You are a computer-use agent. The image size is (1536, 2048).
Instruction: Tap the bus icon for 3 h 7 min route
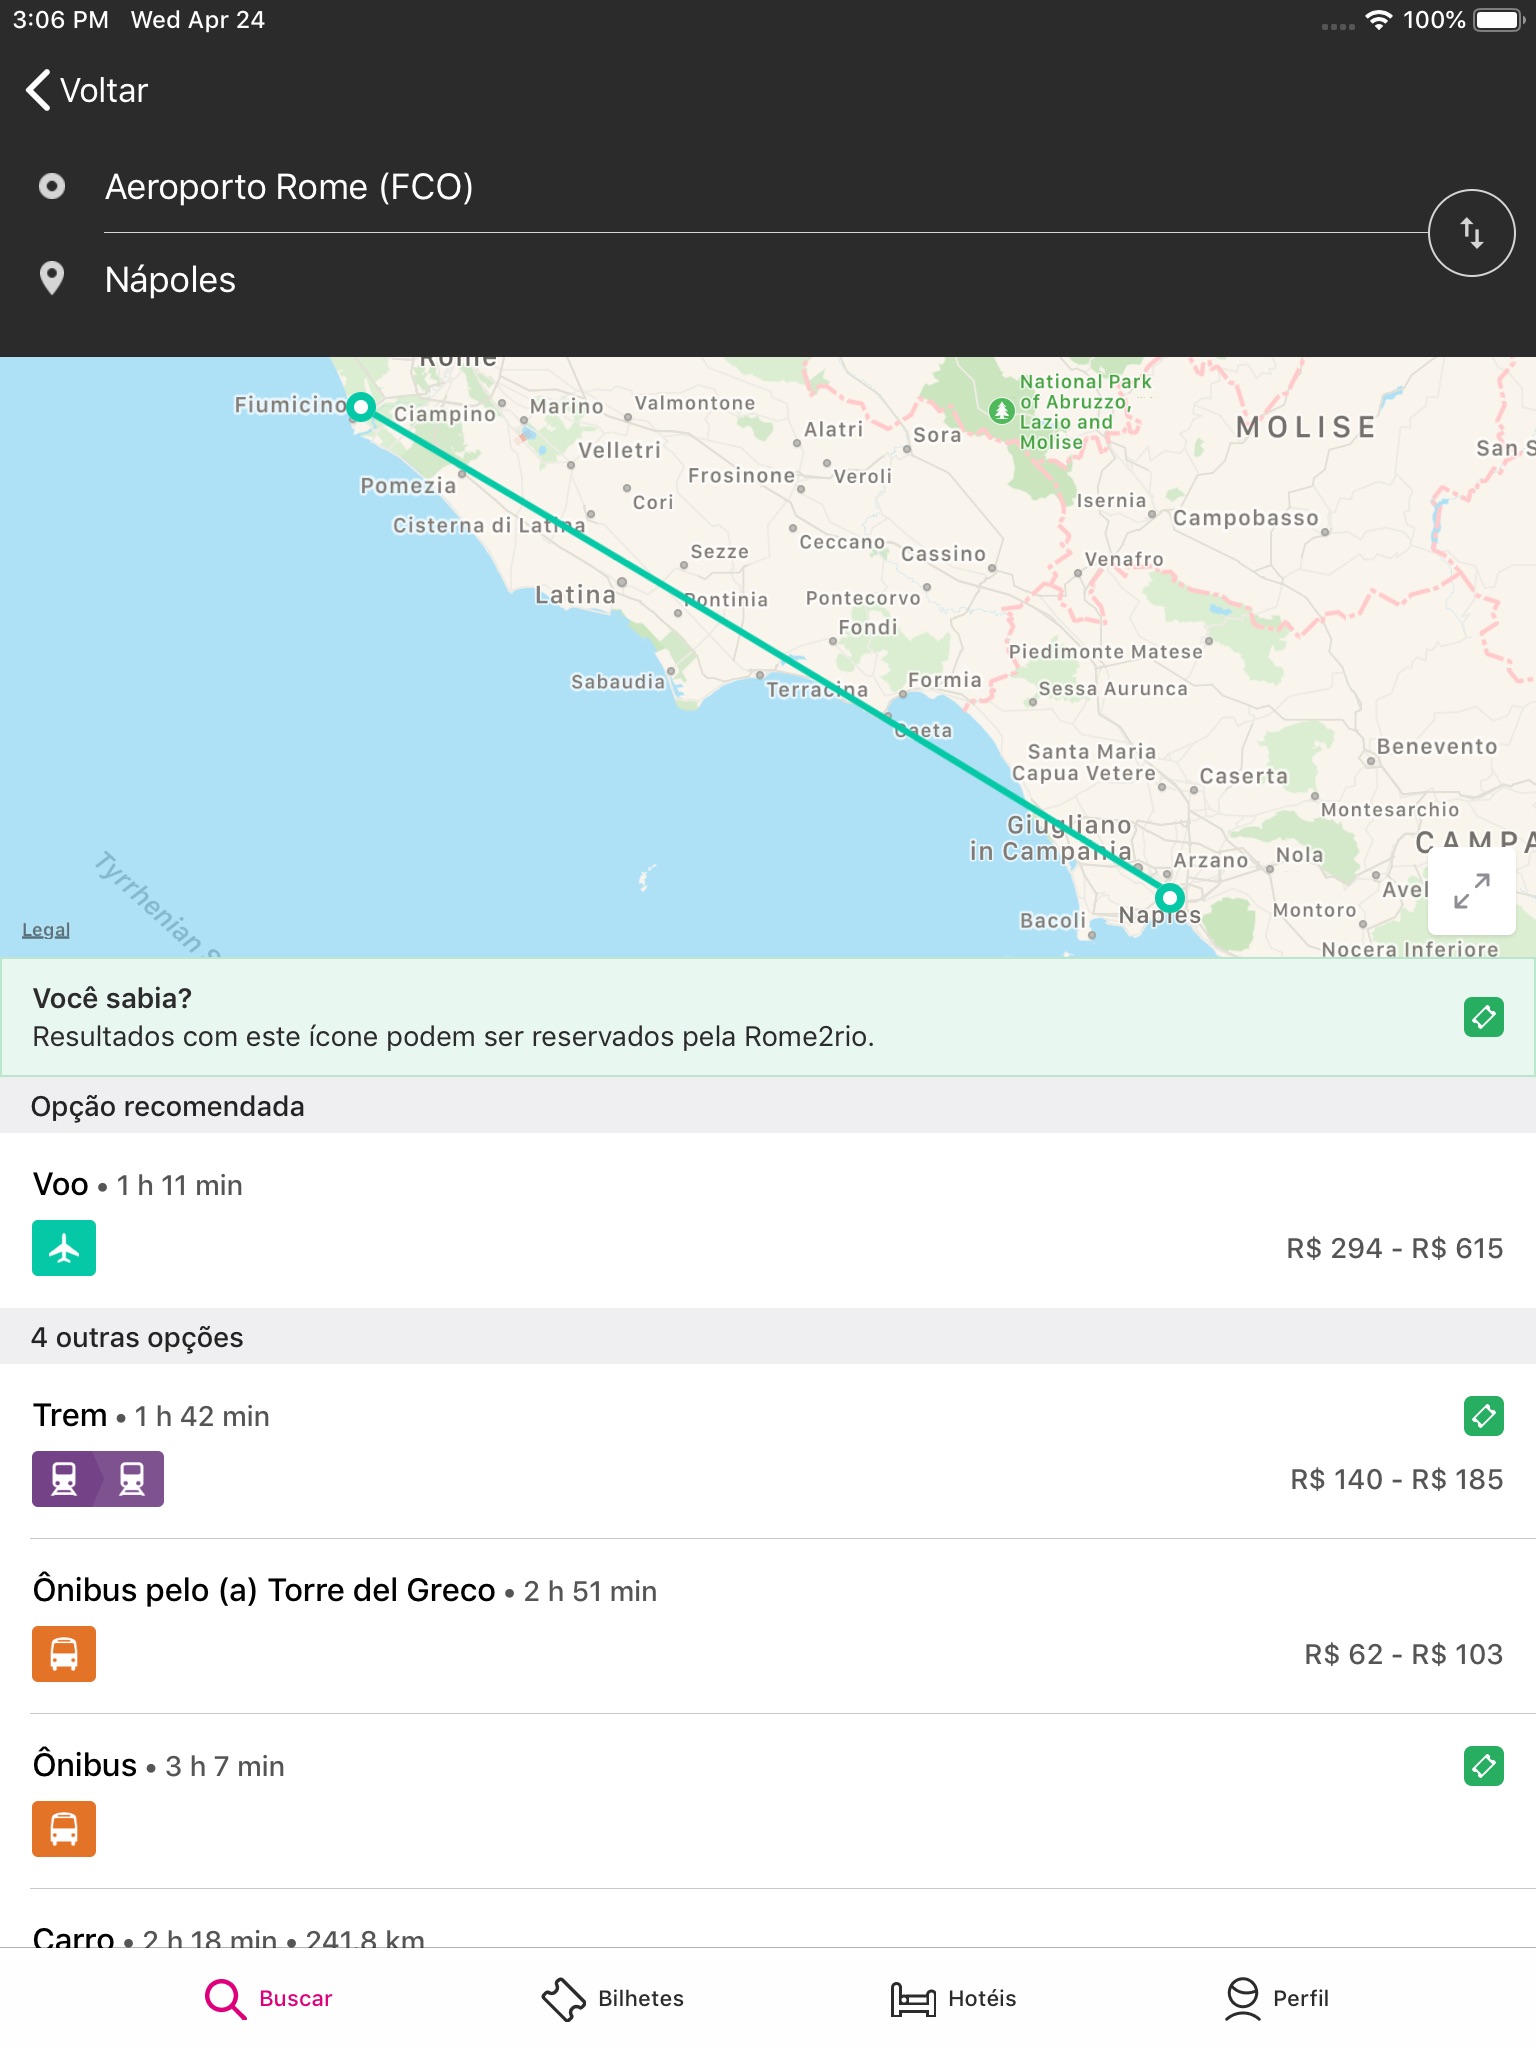(x=64, y=1829)
